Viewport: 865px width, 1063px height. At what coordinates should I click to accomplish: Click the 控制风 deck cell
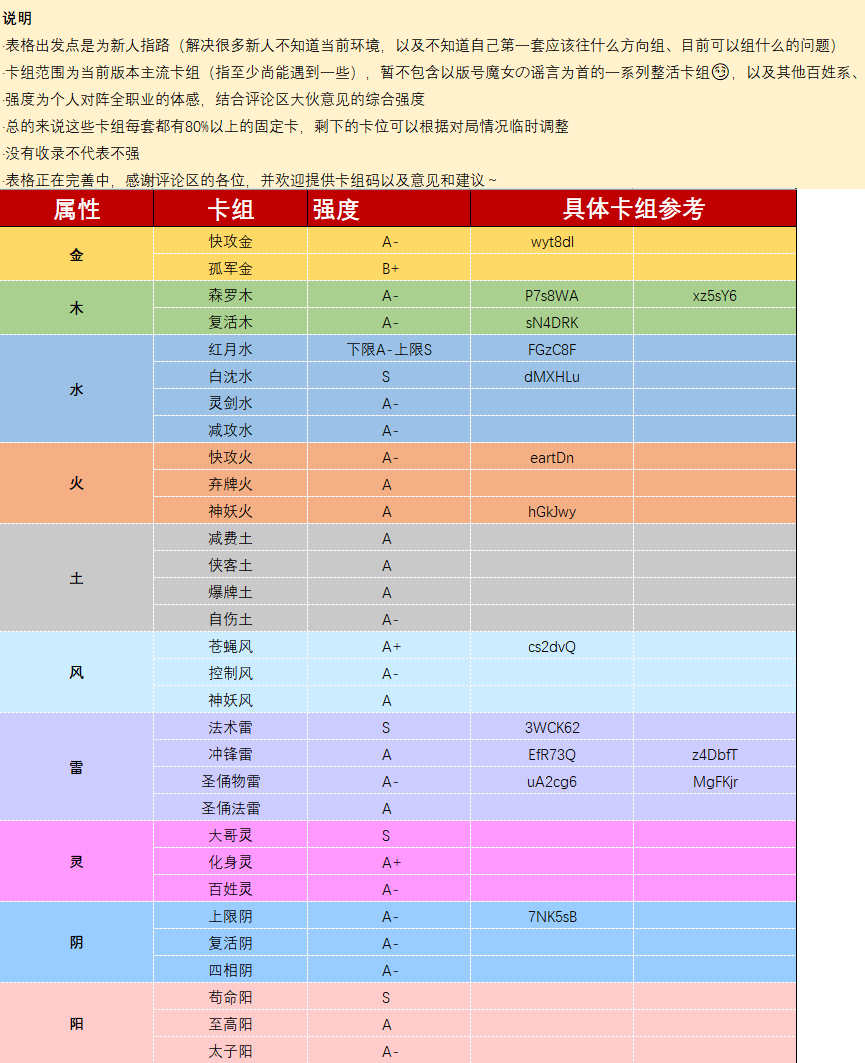click(230, 673)
